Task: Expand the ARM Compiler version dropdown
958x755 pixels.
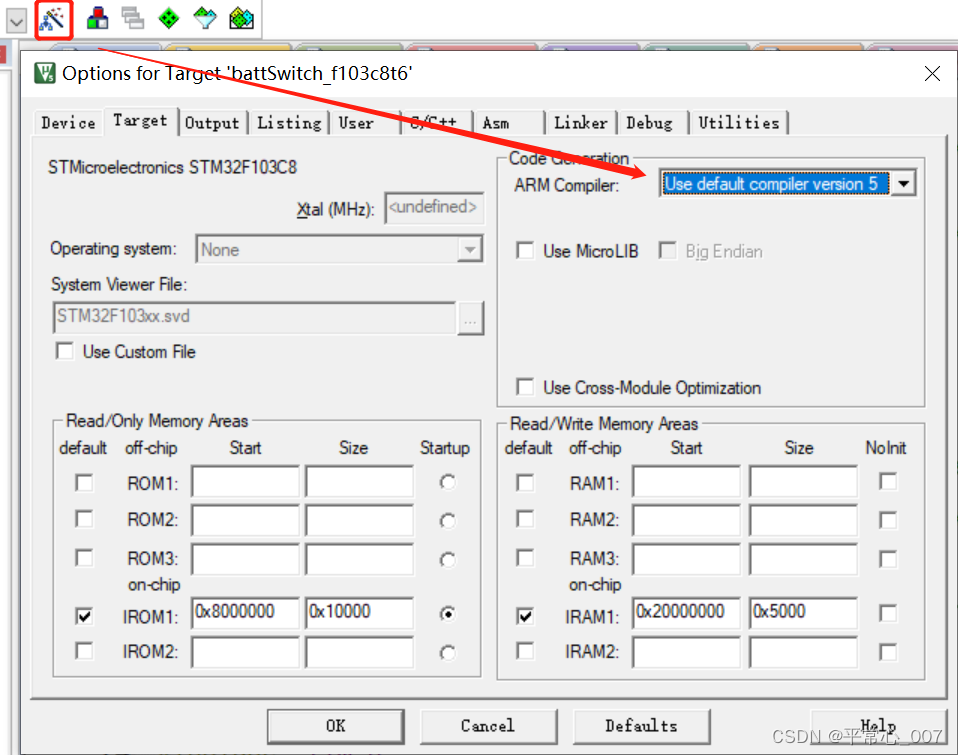Action: [904, 184]
